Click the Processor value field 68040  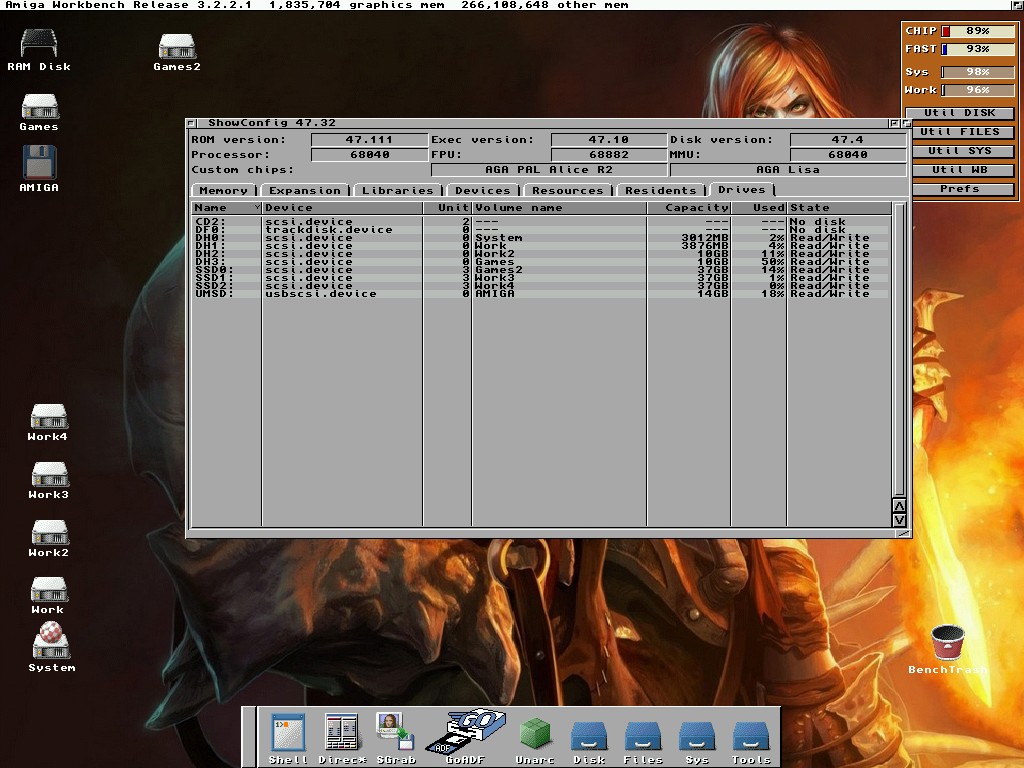[x=370, y=155]
